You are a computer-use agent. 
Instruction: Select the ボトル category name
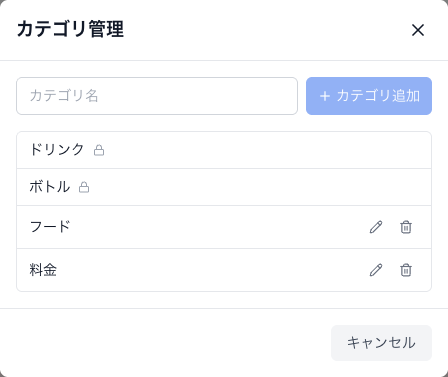pos(50,187)
